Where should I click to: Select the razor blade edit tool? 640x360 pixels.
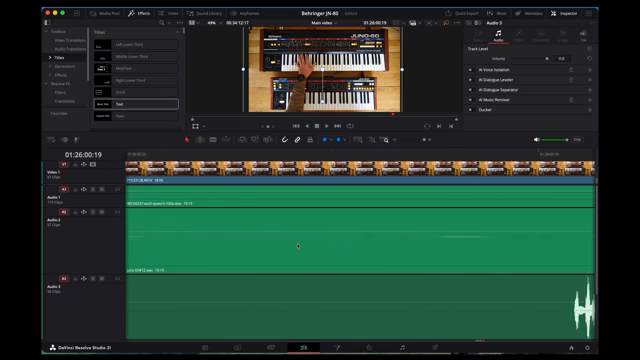[213, 140]
